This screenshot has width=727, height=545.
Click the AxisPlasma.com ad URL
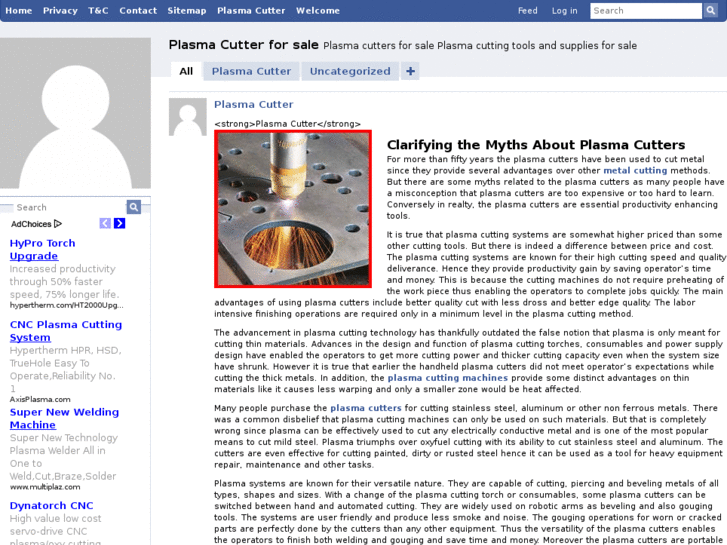coord(40,399)
